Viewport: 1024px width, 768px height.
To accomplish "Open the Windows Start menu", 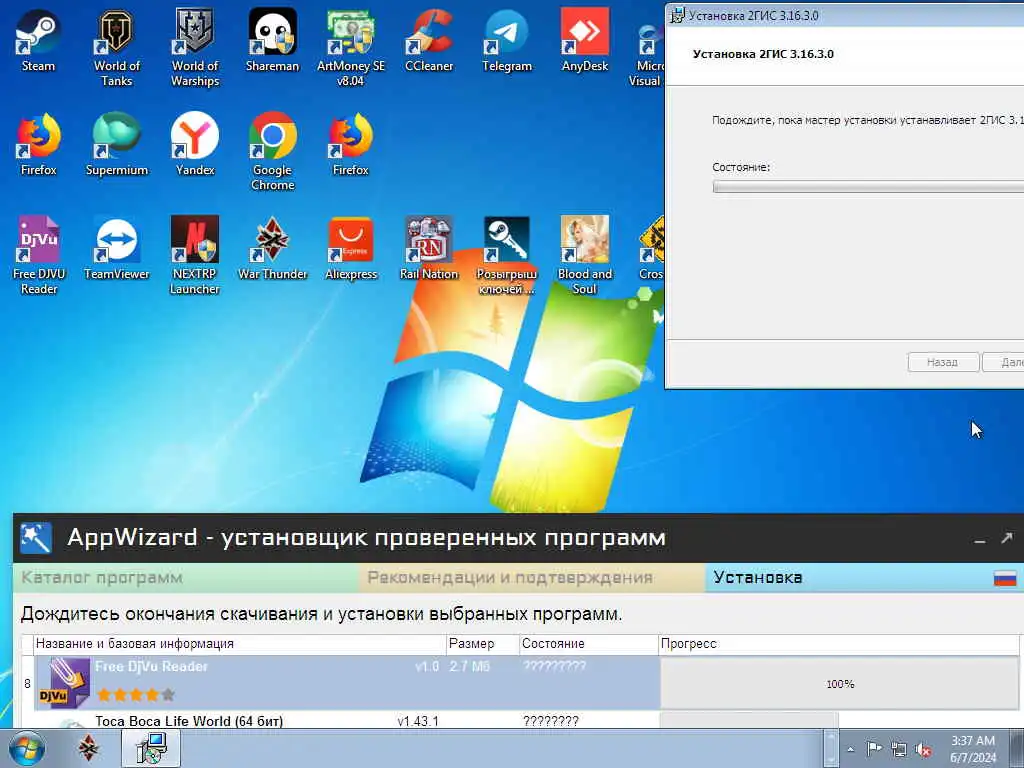I will pos(27,748).
